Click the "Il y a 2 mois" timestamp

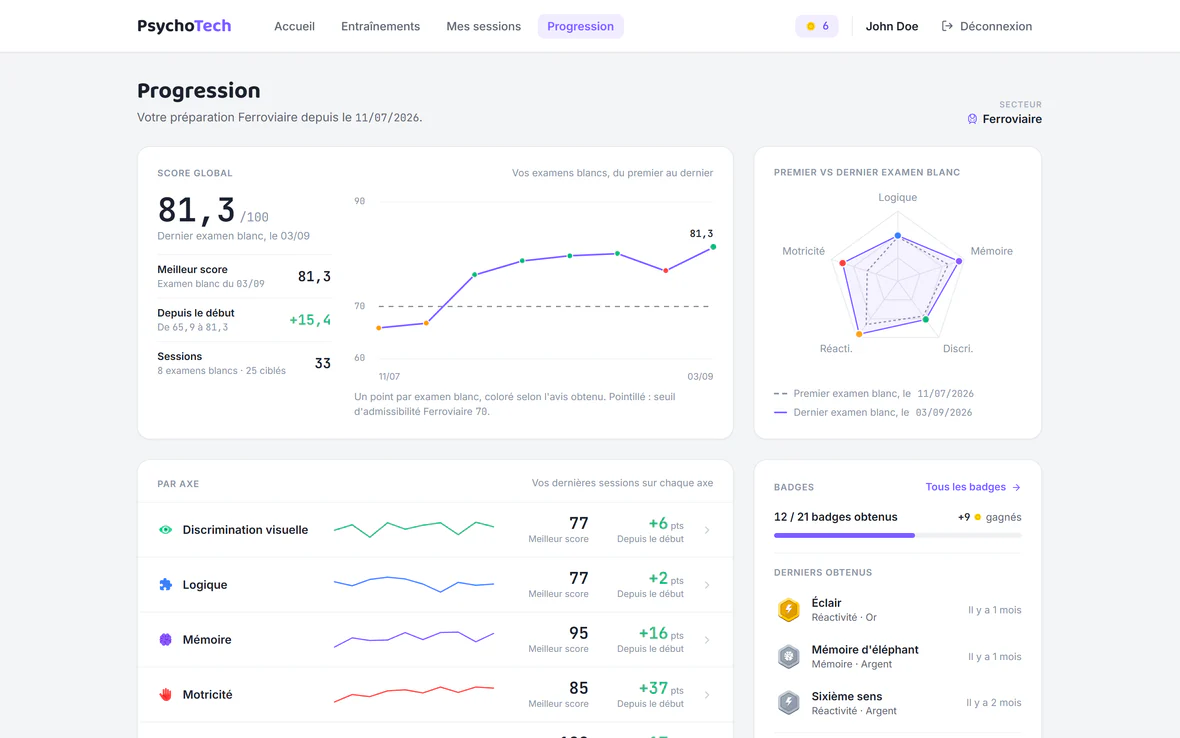(993, 703)
